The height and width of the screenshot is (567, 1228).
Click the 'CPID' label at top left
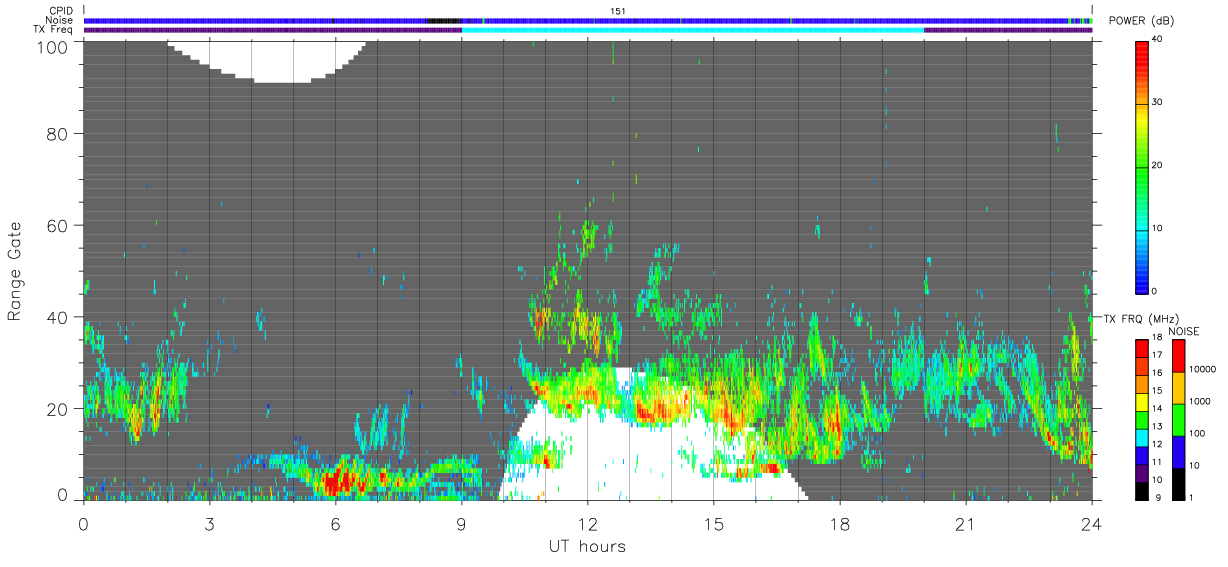[61, 11]
